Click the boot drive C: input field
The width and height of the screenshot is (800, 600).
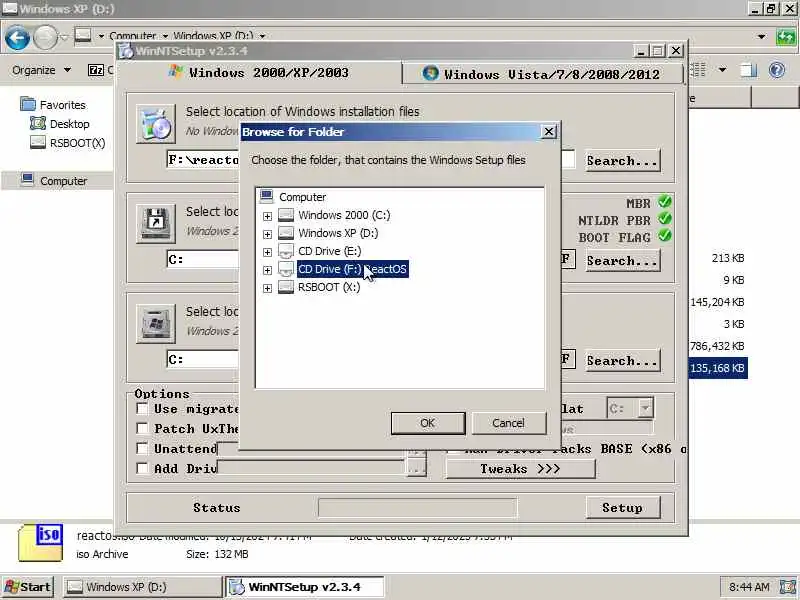(x=203, y=259)
